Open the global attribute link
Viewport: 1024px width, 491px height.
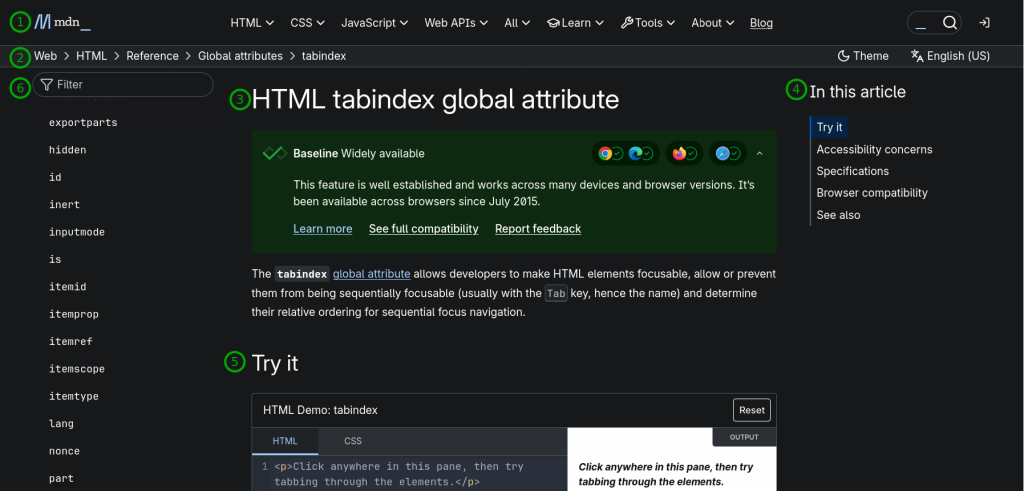(x=372, y=274)
